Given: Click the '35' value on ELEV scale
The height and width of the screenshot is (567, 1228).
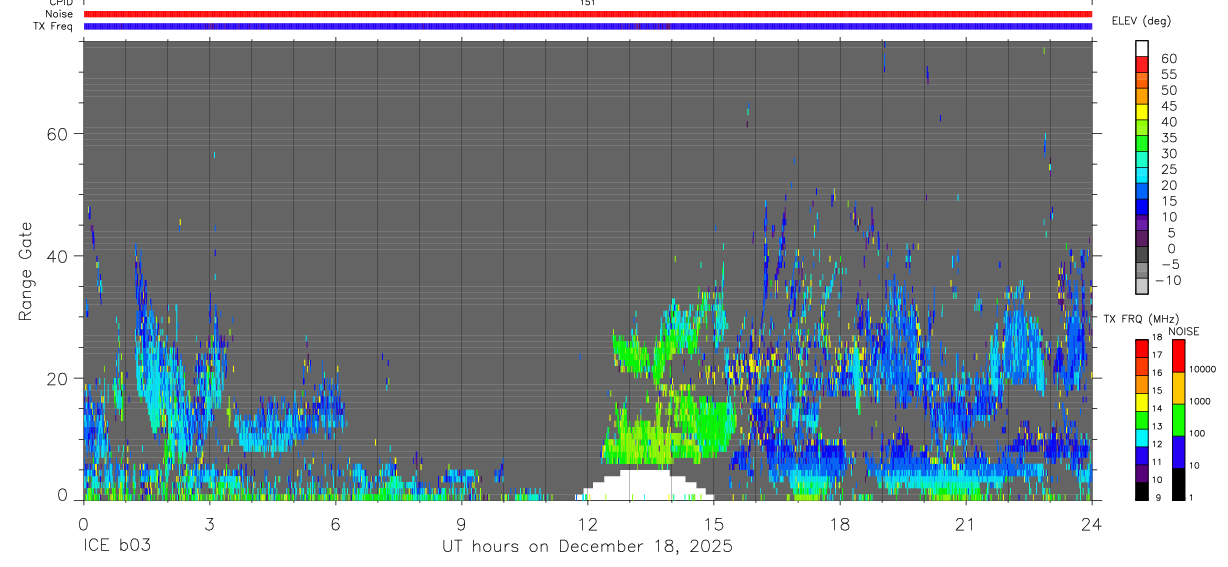Looking at the screenshot, I should [x=1168, y=138].
